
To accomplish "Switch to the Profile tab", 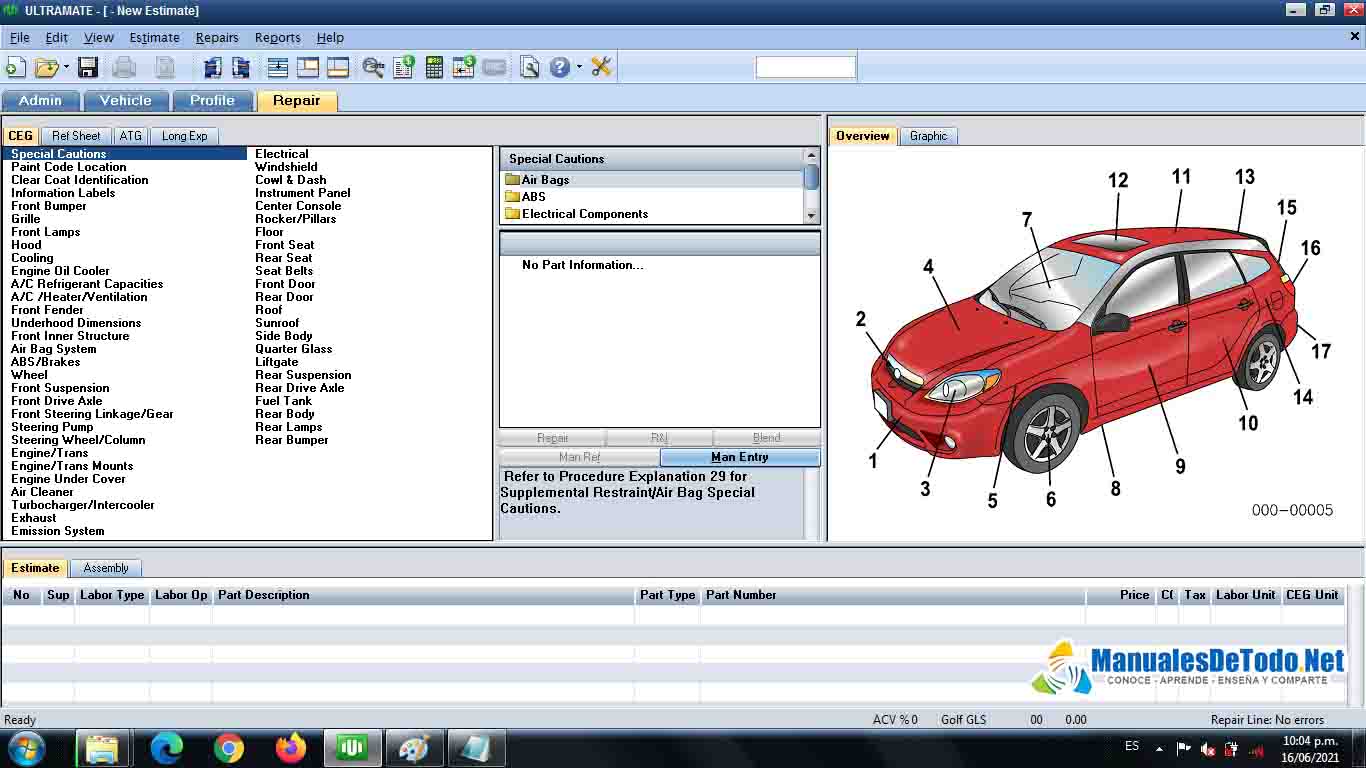I will coord(212,100).
